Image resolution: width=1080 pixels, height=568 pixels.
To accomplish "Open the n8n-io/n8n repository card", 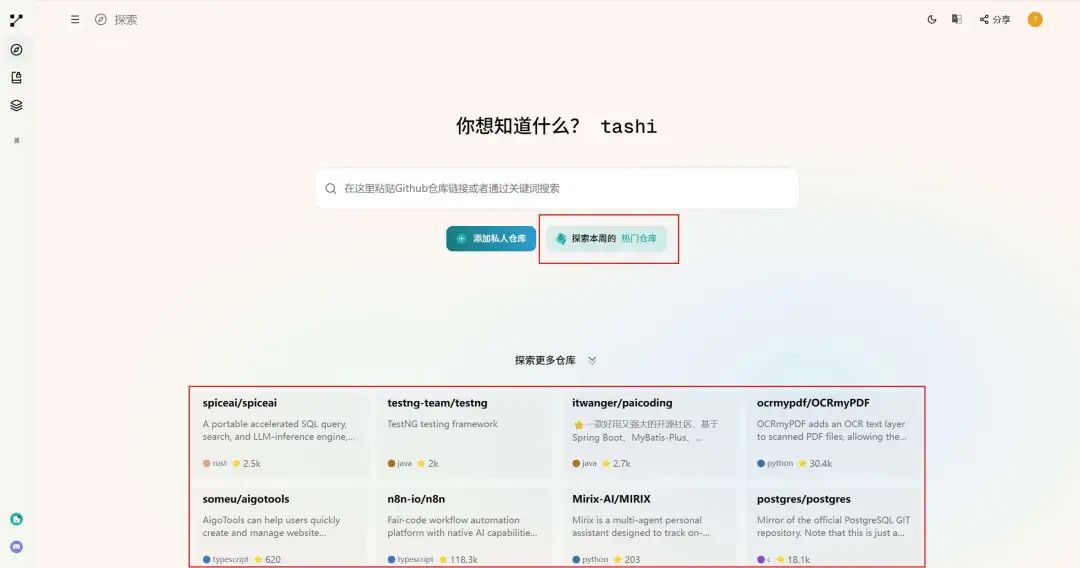I will 464,527.
